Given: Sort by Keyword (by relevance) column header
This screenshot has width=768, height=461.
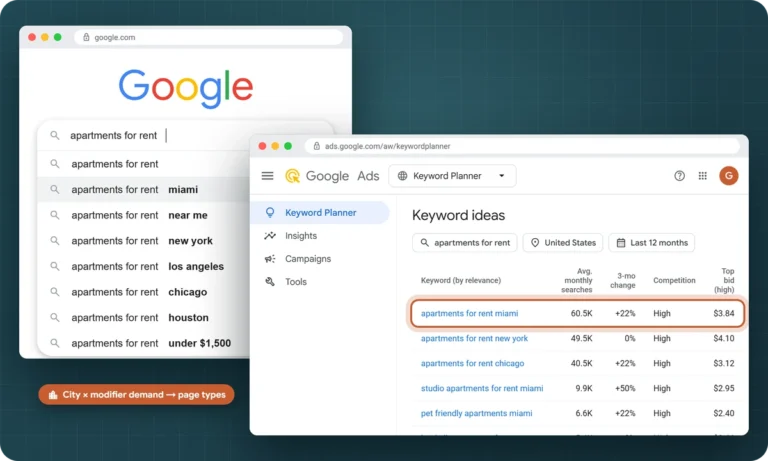Looking at the screenshot, I should [x=460, y=280].
